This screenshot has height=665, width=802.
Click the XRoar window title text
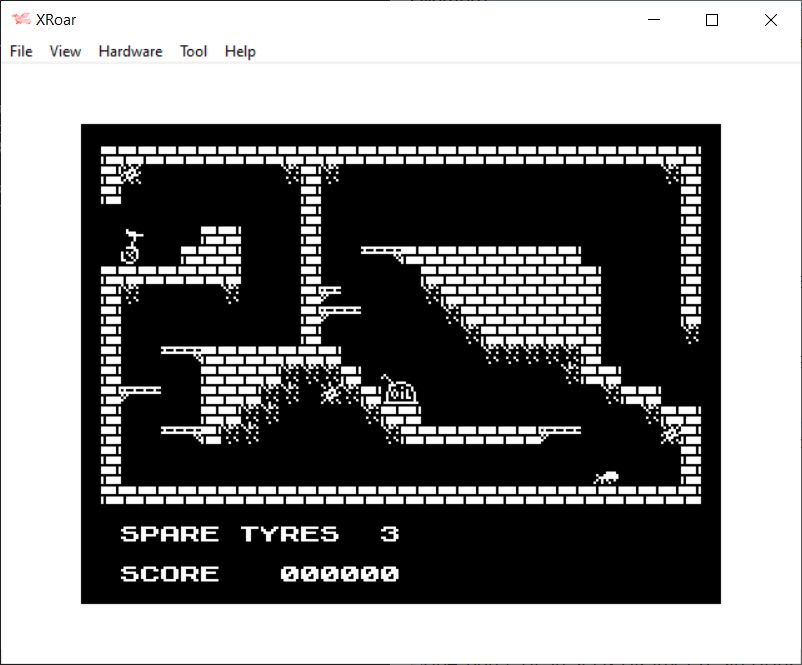(x=57, y=20)
